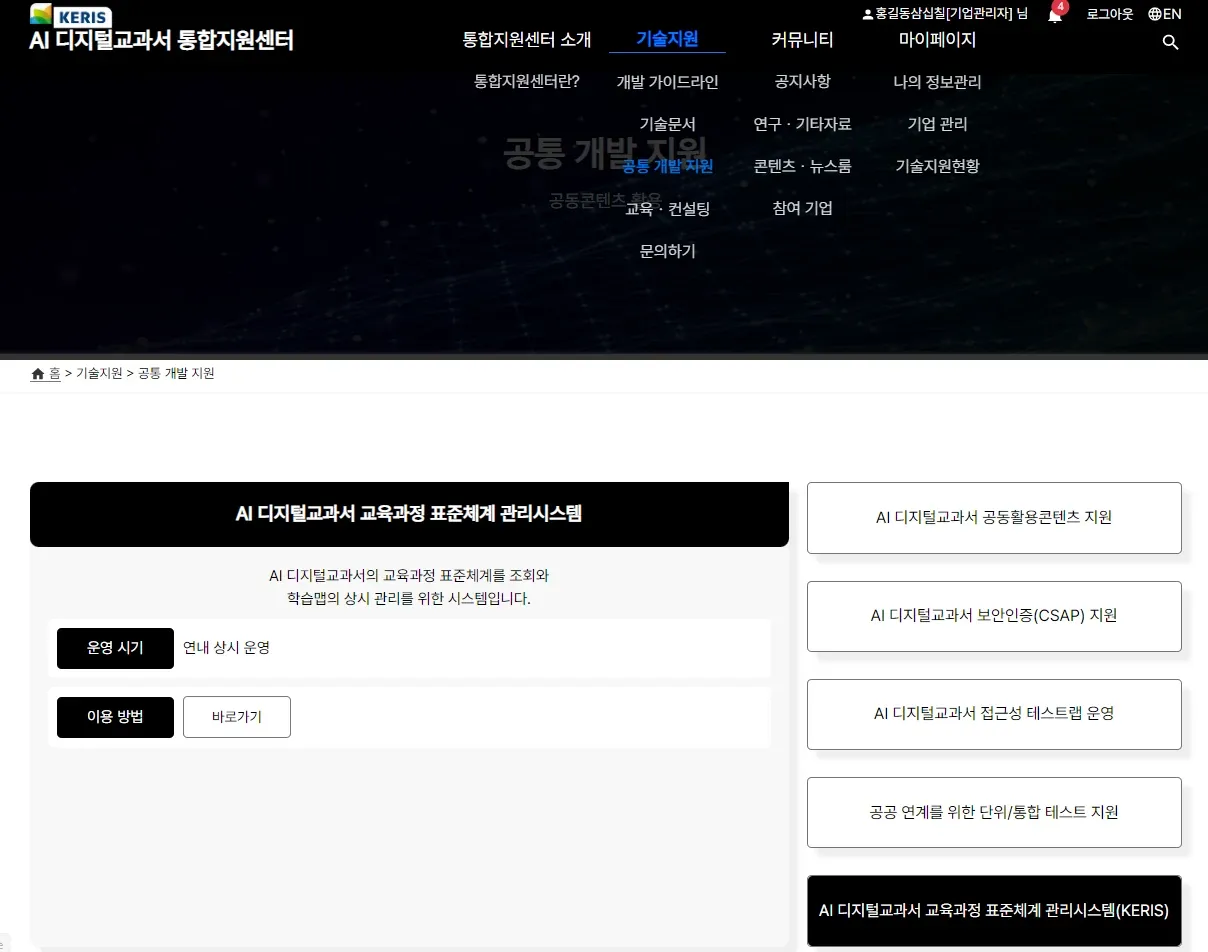This screenshot has width=1208, height=952.
Task: Open the 커뮤니티 menu
Action: click(802, 40)
